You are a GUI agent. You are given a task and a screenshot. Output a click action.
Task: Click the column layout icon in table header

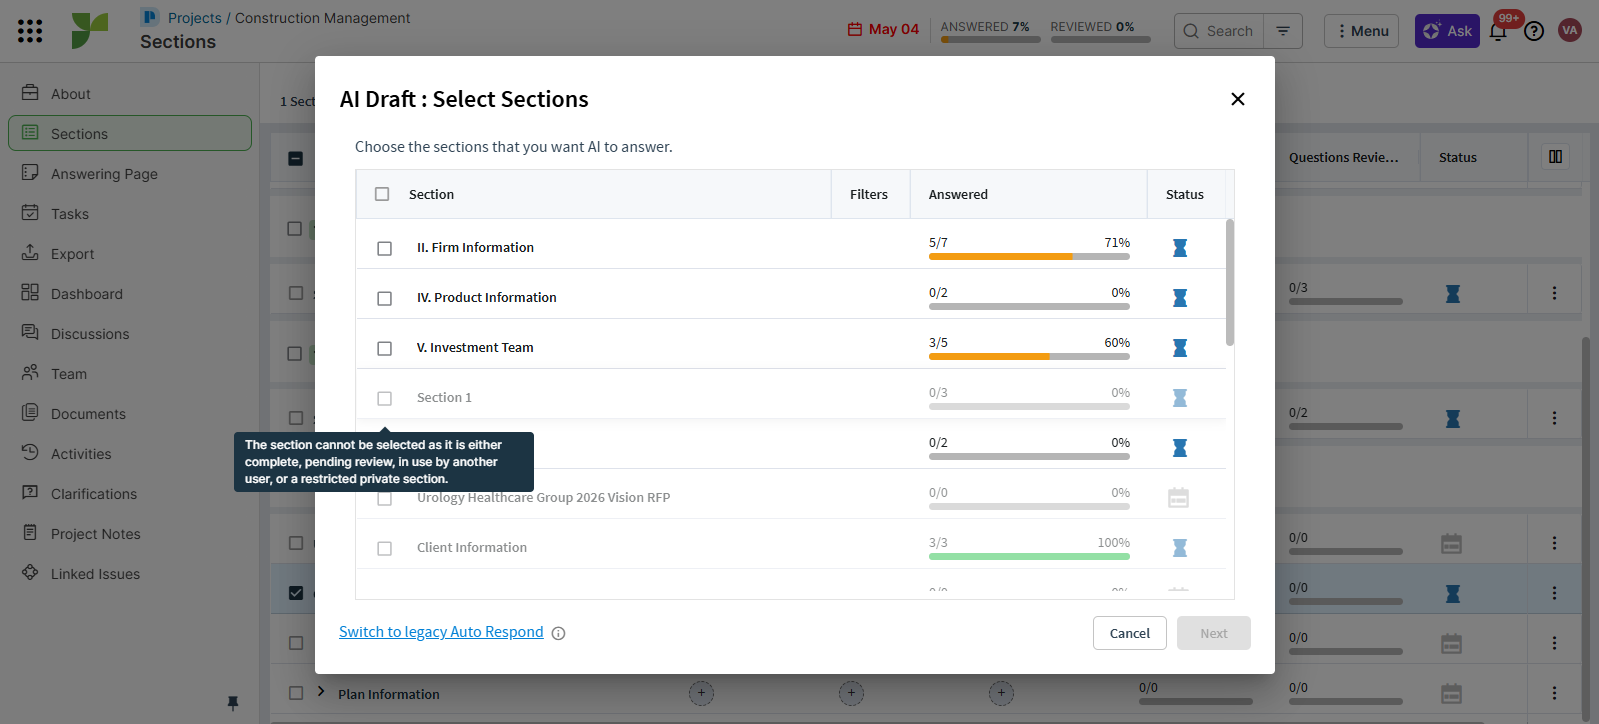[x=1555, y=157]
